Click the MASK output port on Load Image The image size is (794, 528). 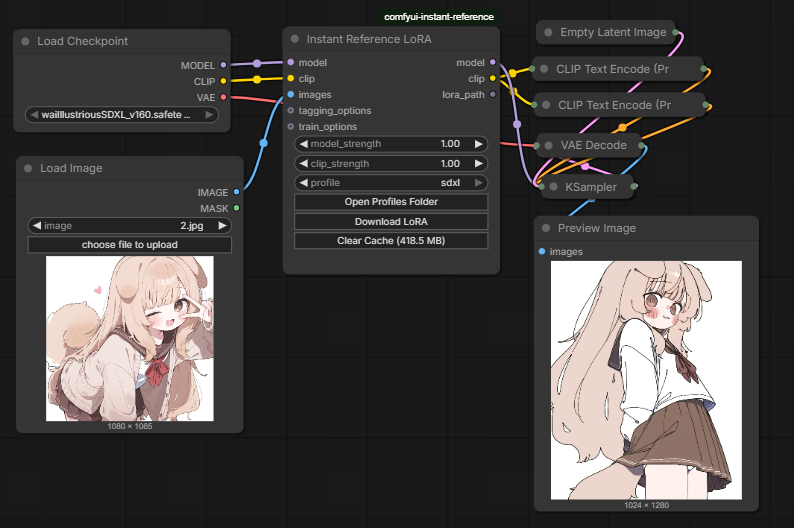click(x=236, y=208)
